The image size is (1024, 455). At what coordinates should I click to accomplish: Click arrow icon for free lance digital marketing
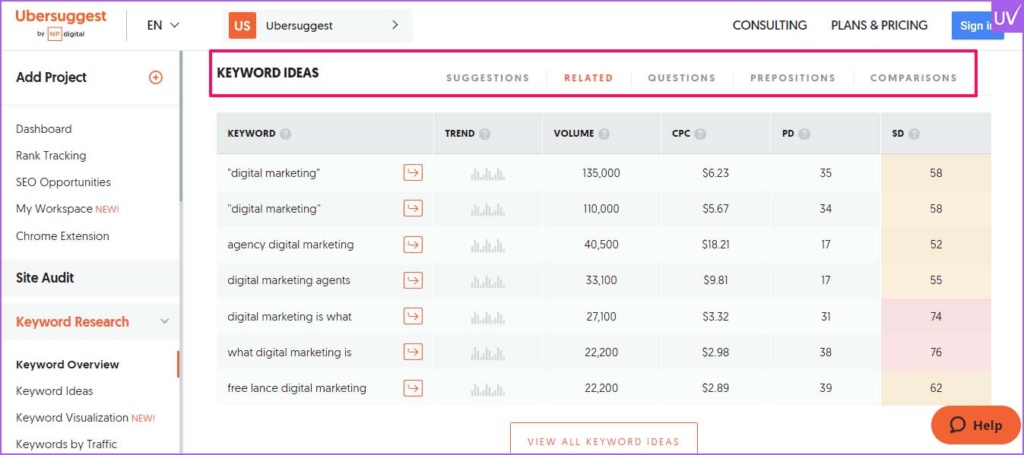[x=412, y=388]
